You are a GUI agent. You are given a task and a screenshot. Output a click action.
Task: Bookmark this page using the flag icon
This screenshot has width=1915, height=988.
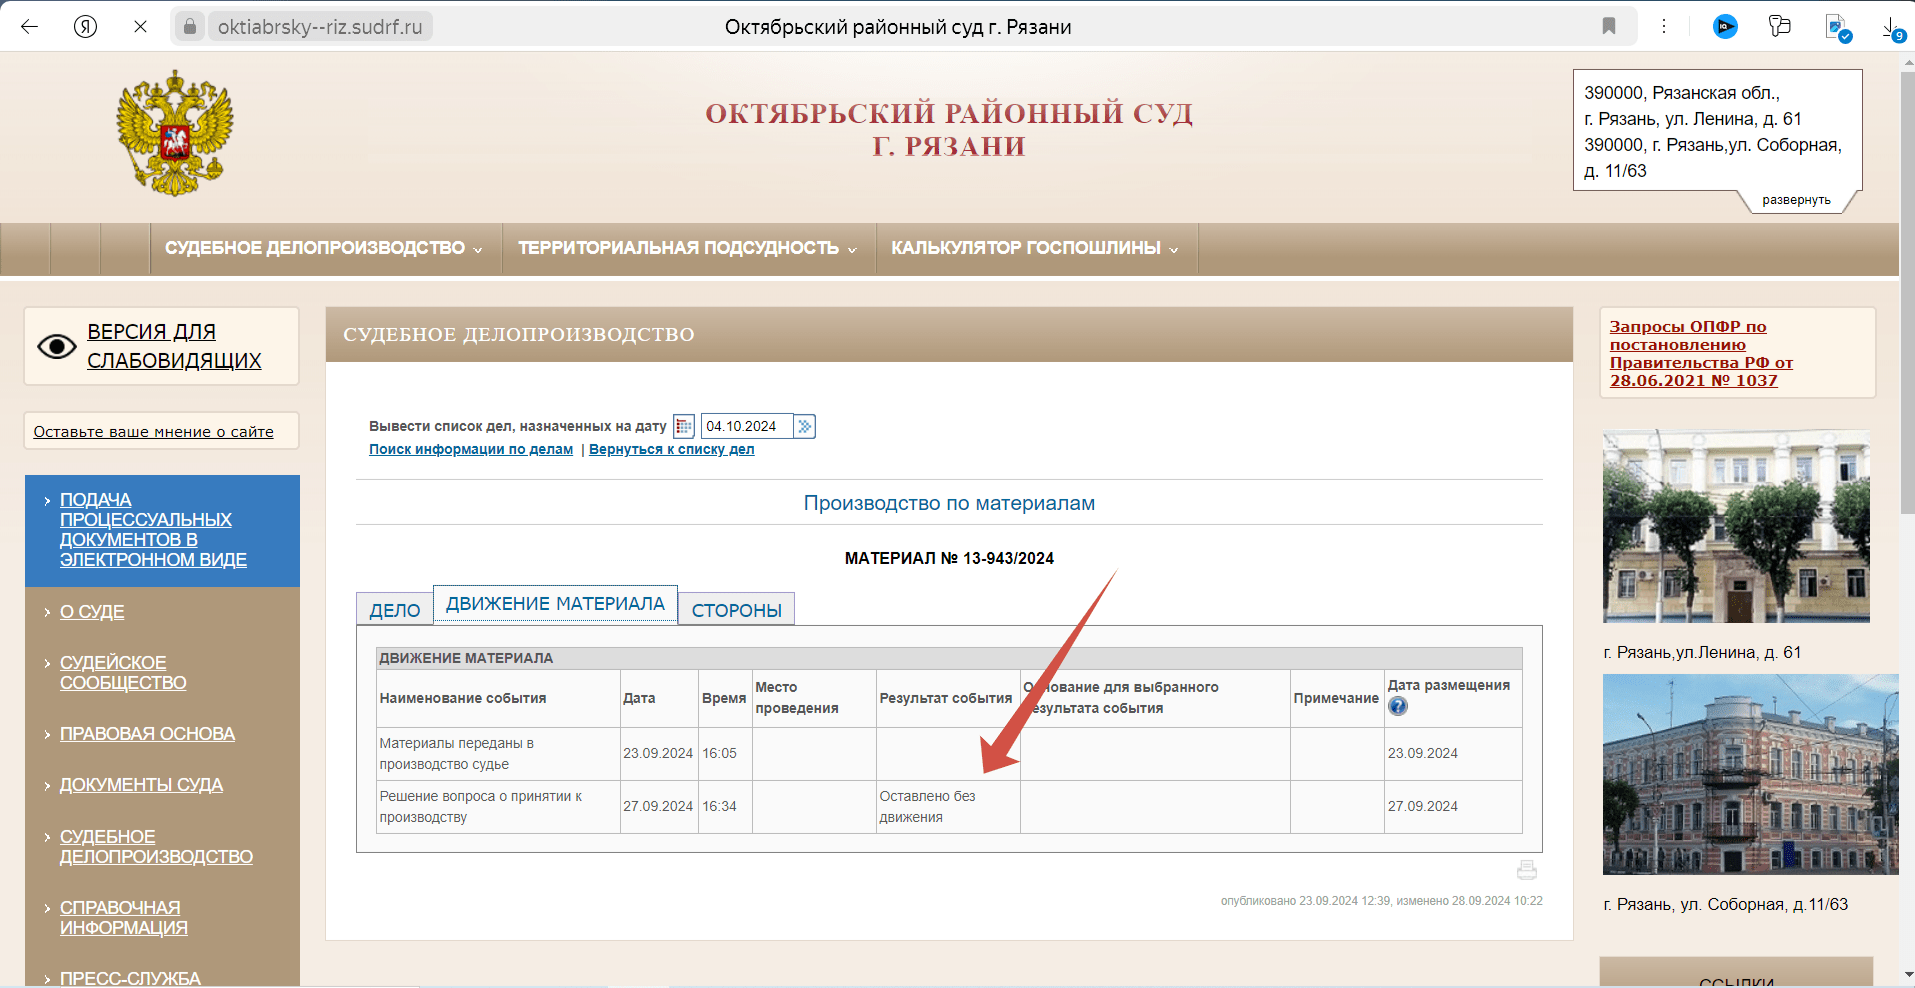(x=1608, y=26)
